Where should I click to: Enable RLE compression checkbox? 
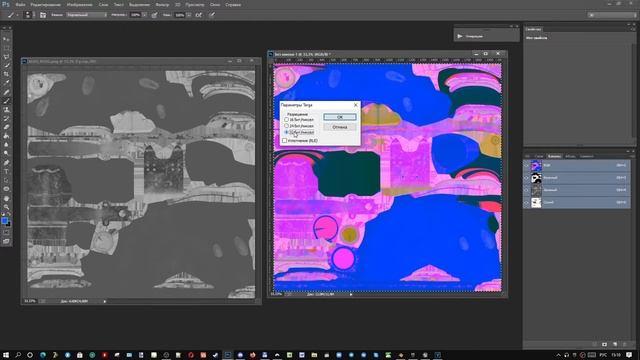284,140
